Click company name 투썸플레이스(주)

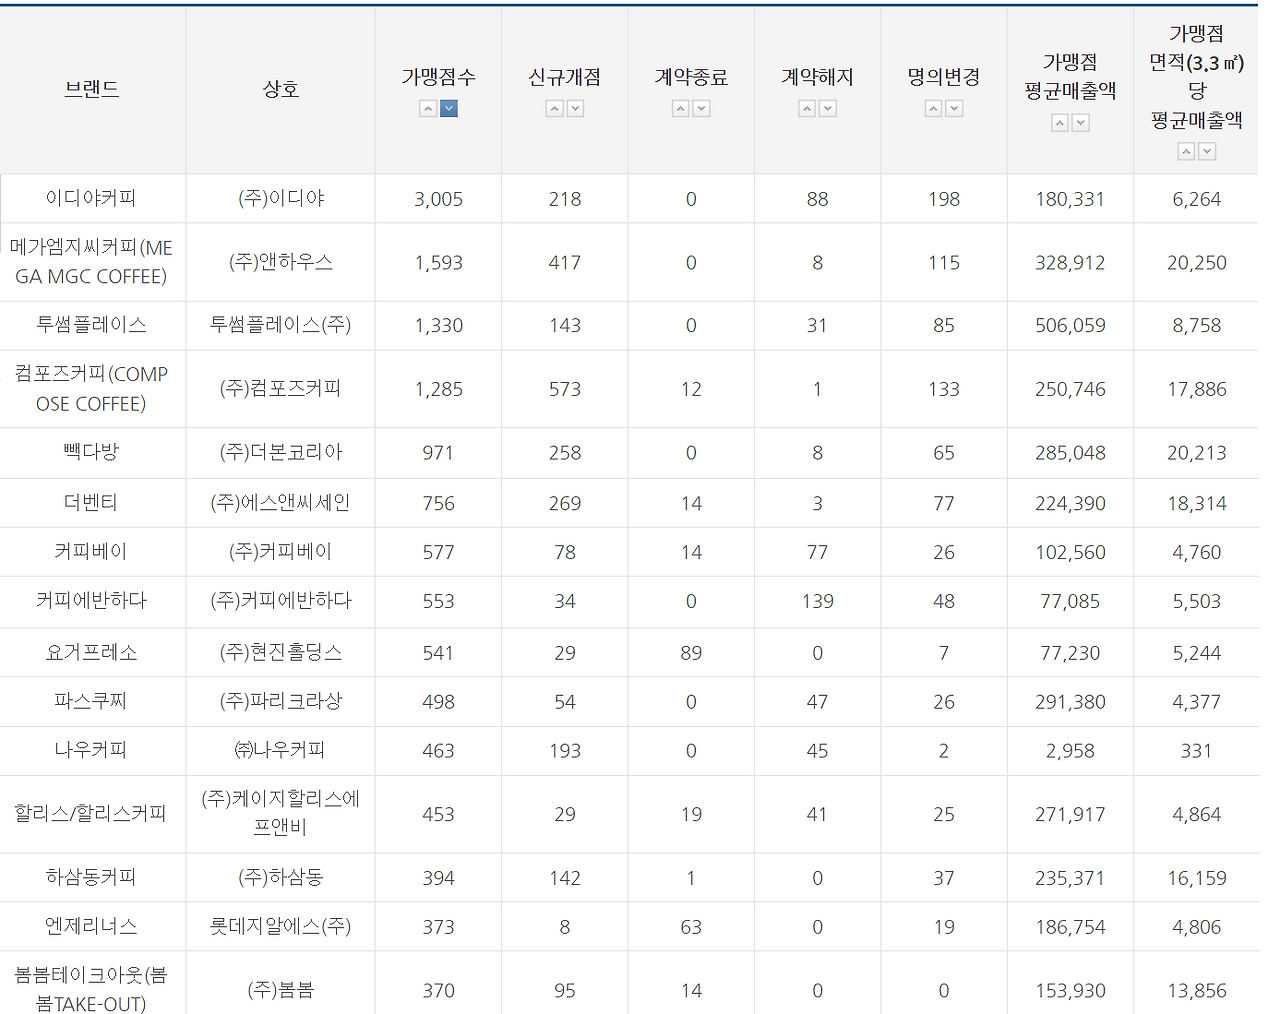tap(281, 325)
